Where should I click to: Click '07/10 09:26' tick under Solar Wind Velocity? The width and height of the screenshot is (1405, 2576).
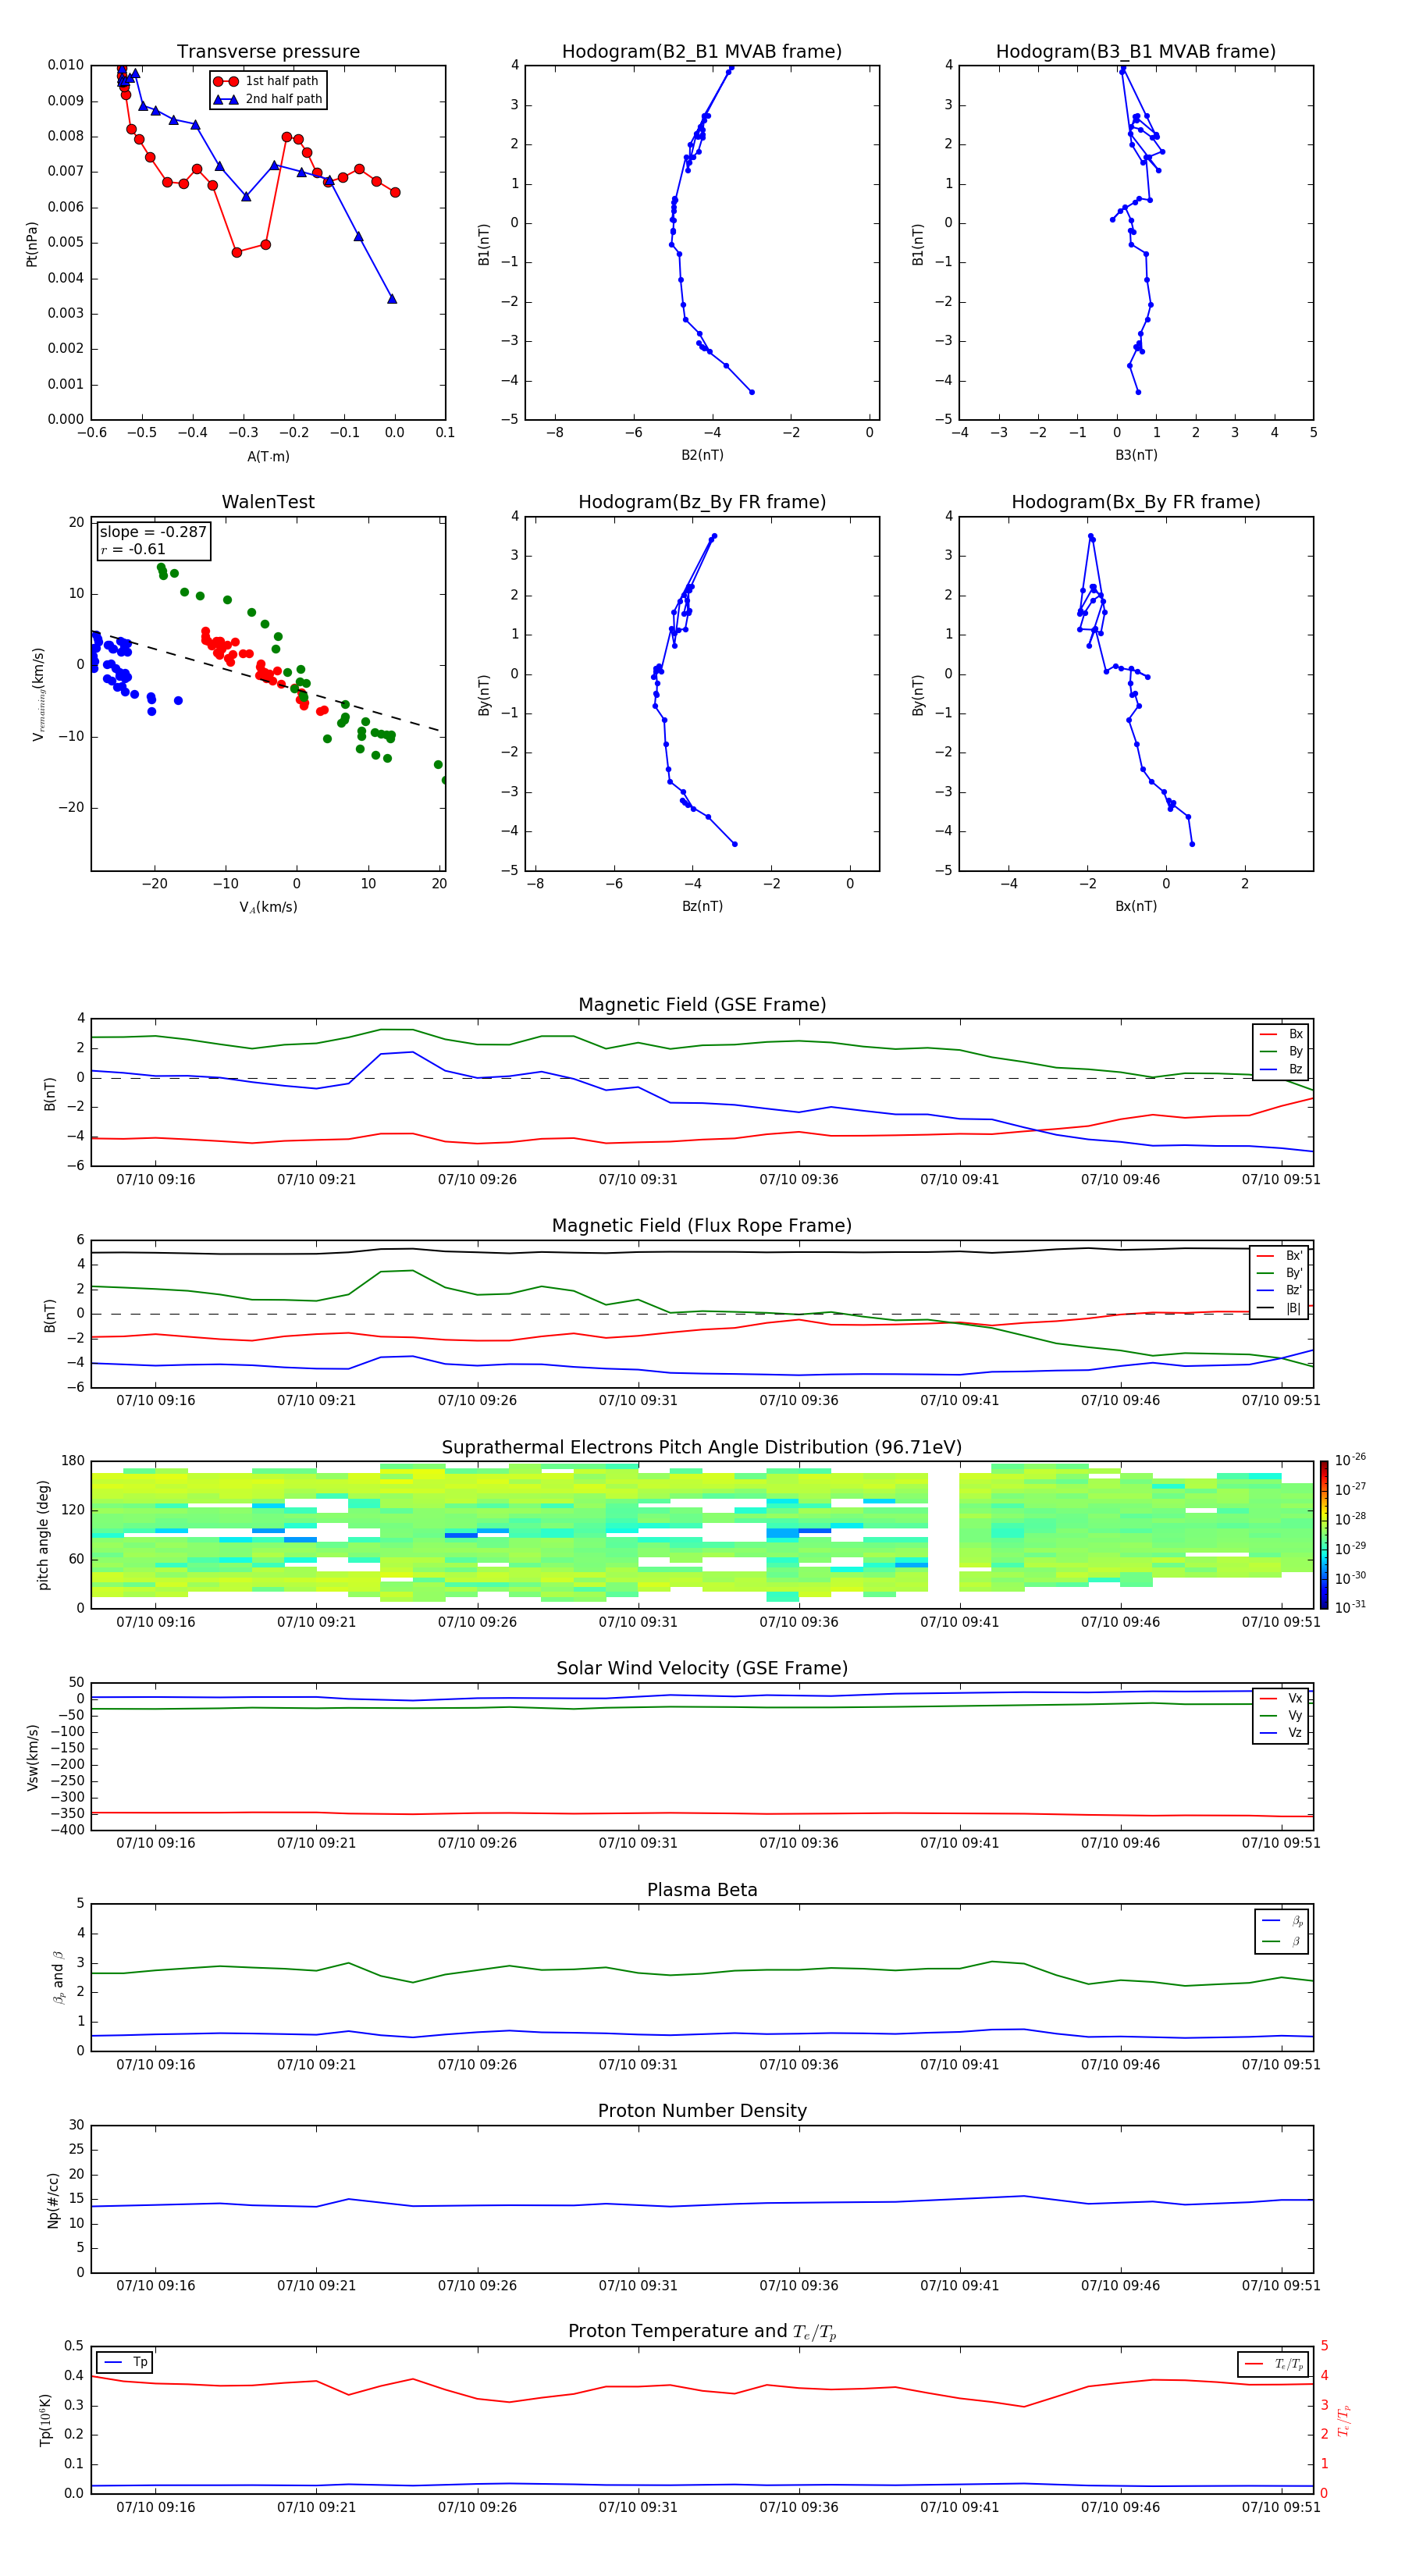point(477,1844)
